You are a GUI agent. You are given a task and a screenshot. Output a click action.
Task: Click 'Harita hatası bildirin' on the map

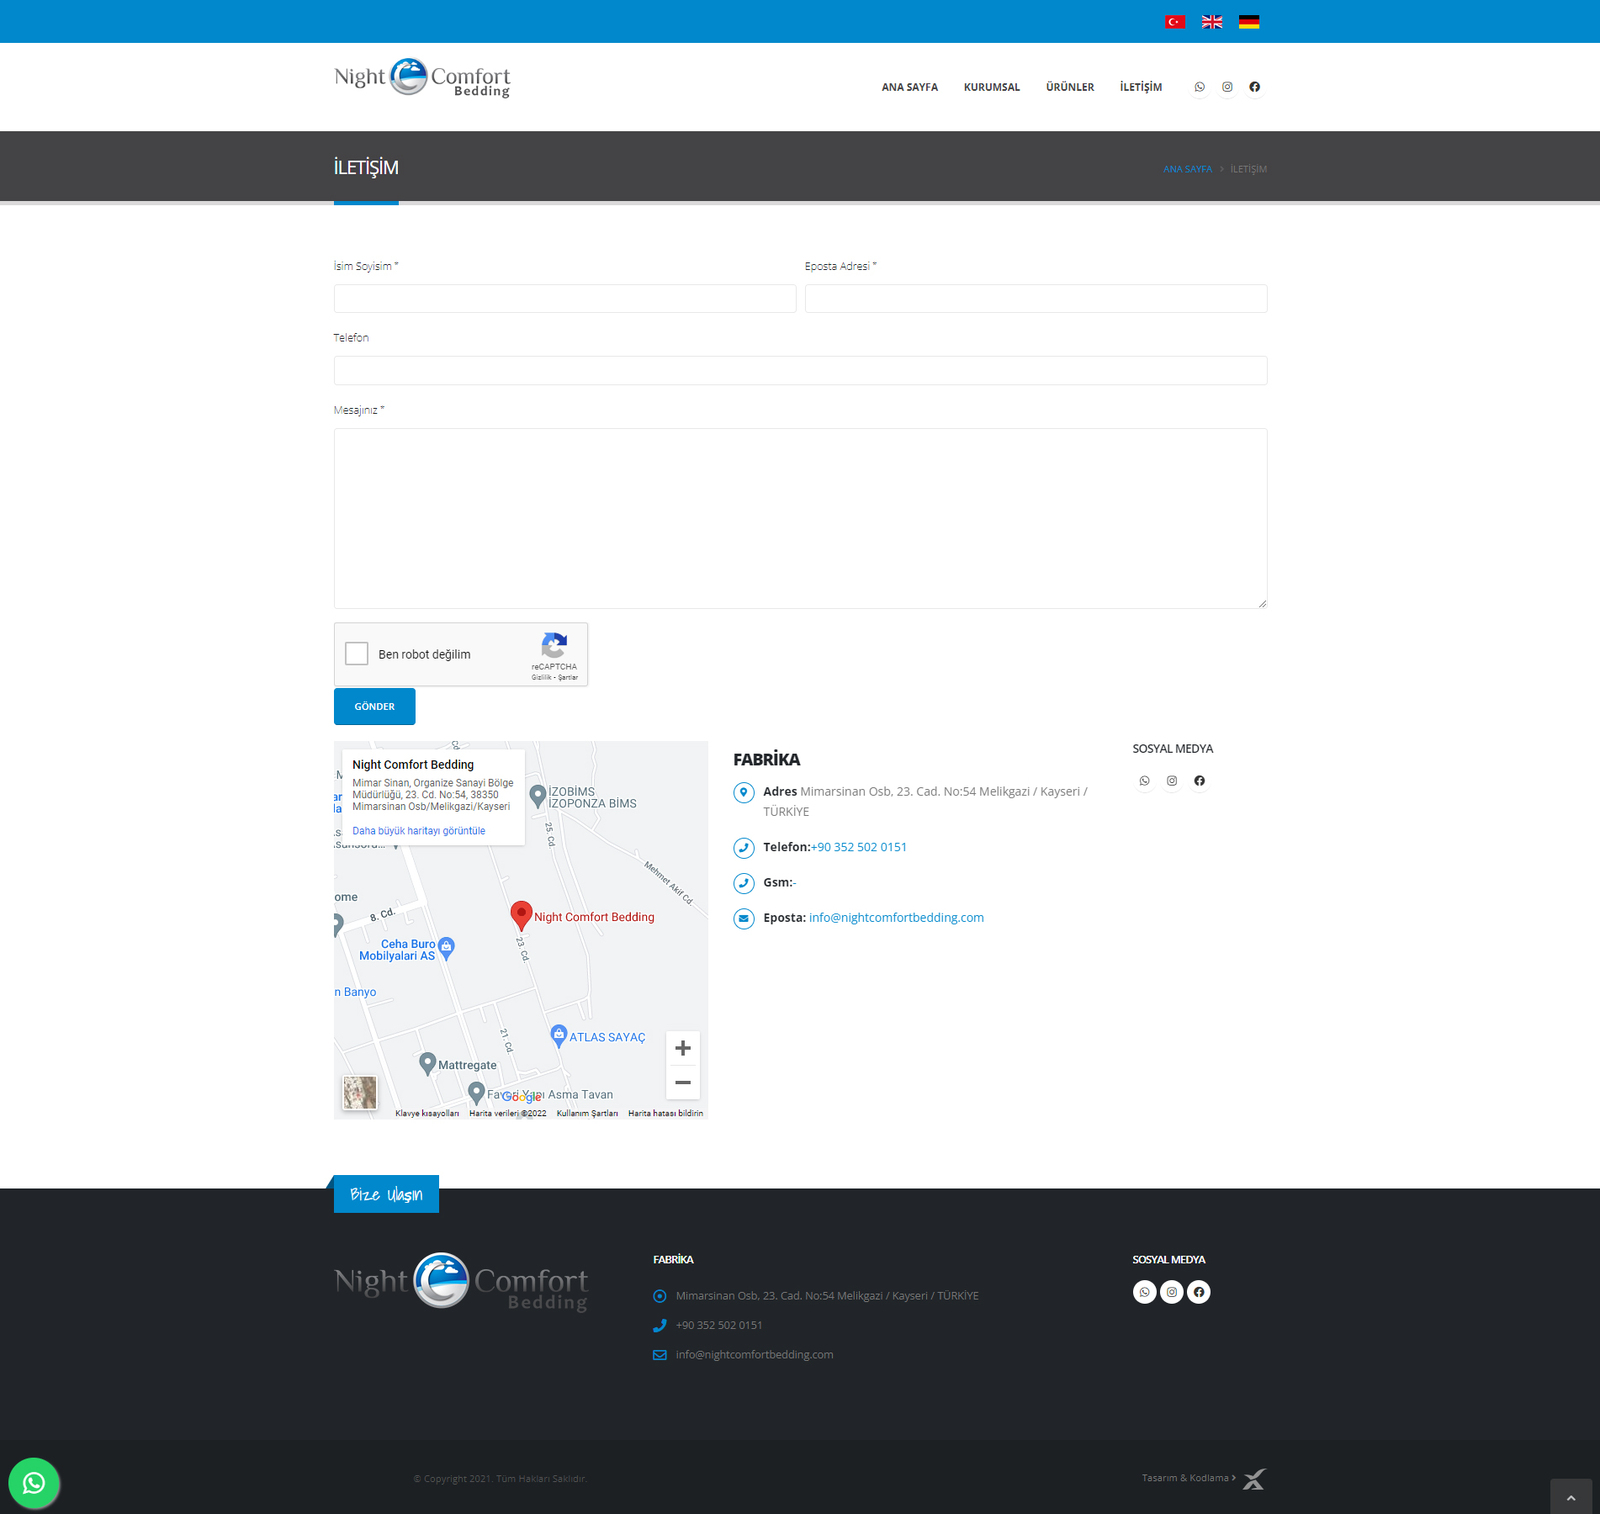tap(665, 1113)
